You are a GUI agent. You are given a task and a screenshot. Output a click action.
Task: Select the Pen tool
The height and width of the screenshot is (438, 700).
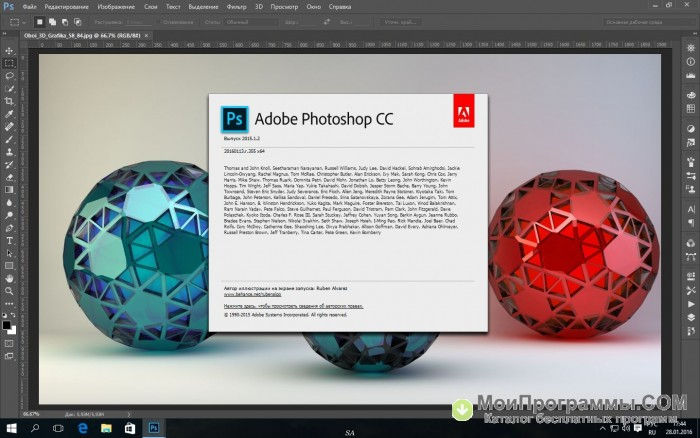pos(9,228)
